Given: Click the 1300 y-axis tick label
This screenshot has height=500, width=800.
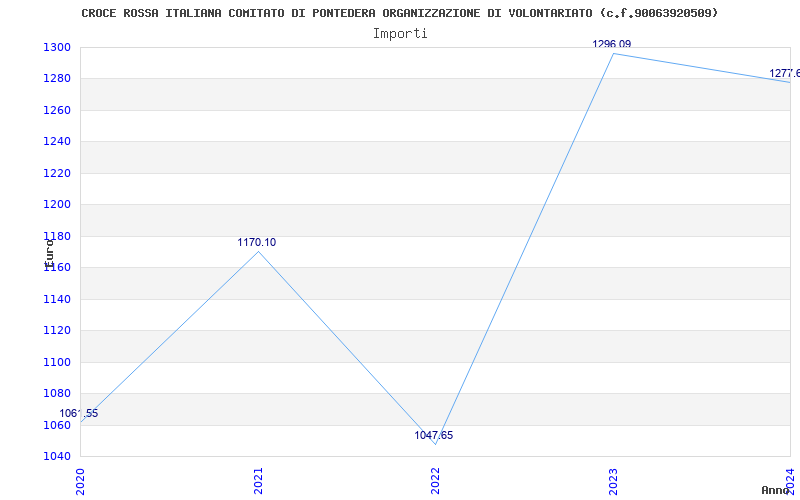Looking at the screenshot, I should pyautogui.click(x=56, y=47).
